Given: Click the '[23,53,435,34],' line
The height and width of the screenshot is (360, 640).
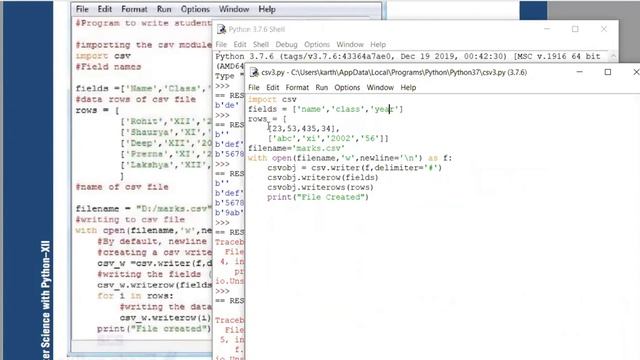Looking at the screenshot, I should coord(304,129).
